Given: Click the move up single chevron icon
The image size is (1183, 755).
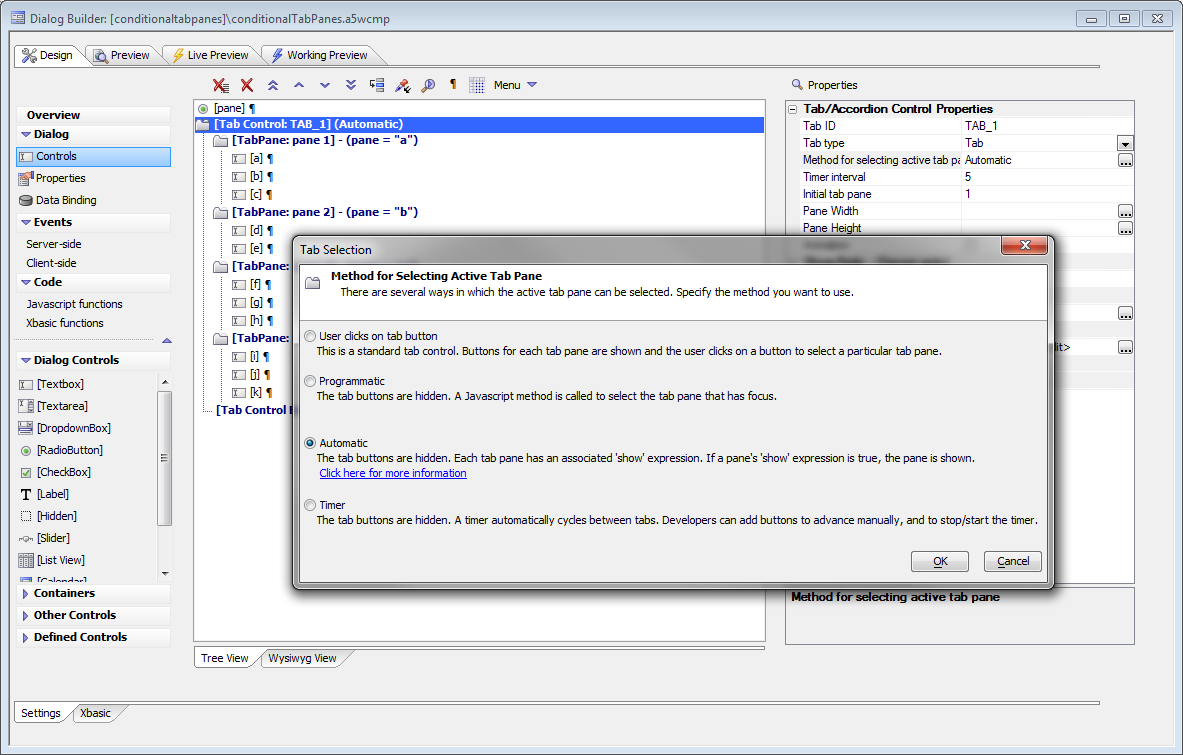Looking at the screenshot, I should click(x=299, y=85).
